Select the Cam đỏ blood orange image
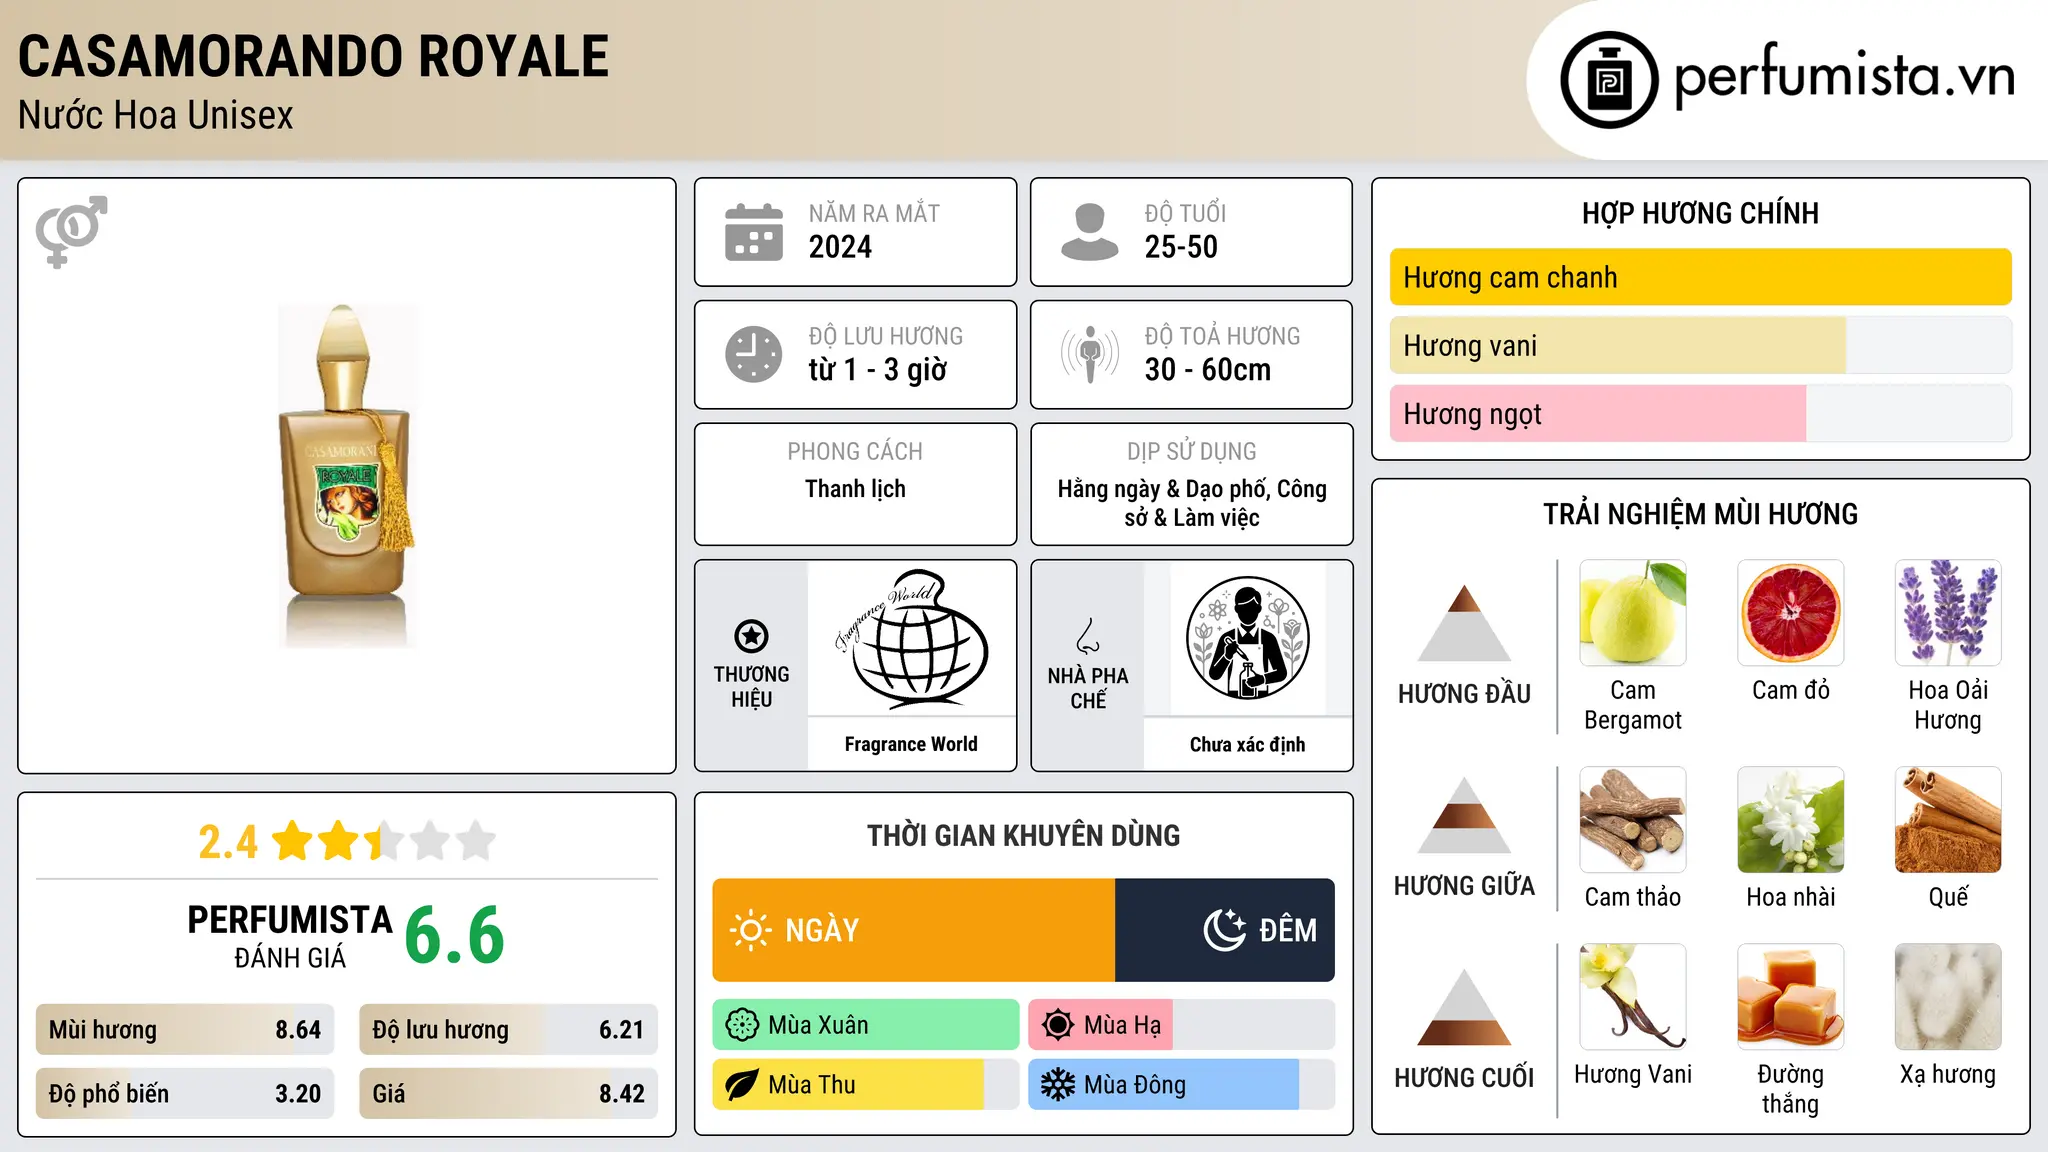The image size is (2048, 1152). [x=1791, y=613]
